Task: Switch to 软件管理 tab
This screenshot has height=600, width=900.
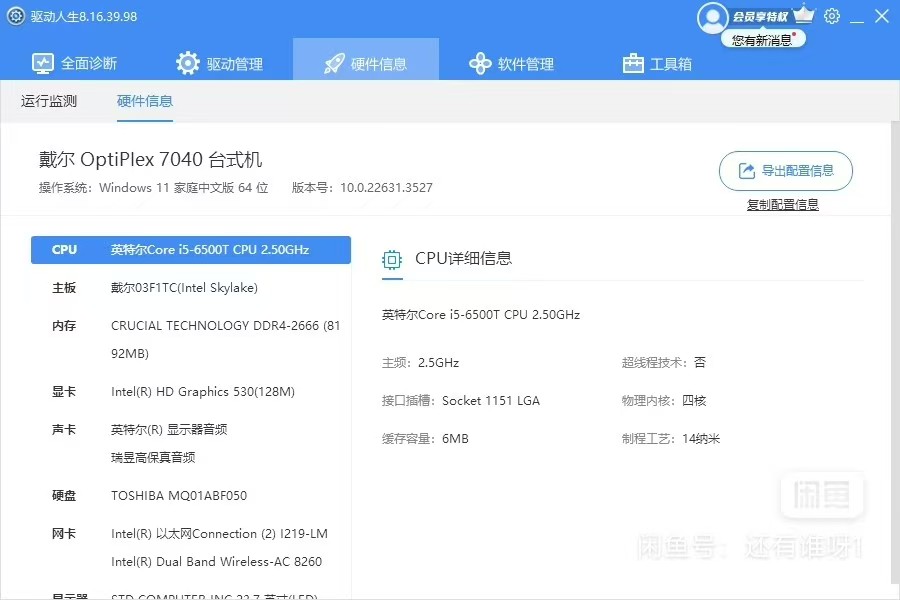Action: pyautogui.click(x=511, y=64)
